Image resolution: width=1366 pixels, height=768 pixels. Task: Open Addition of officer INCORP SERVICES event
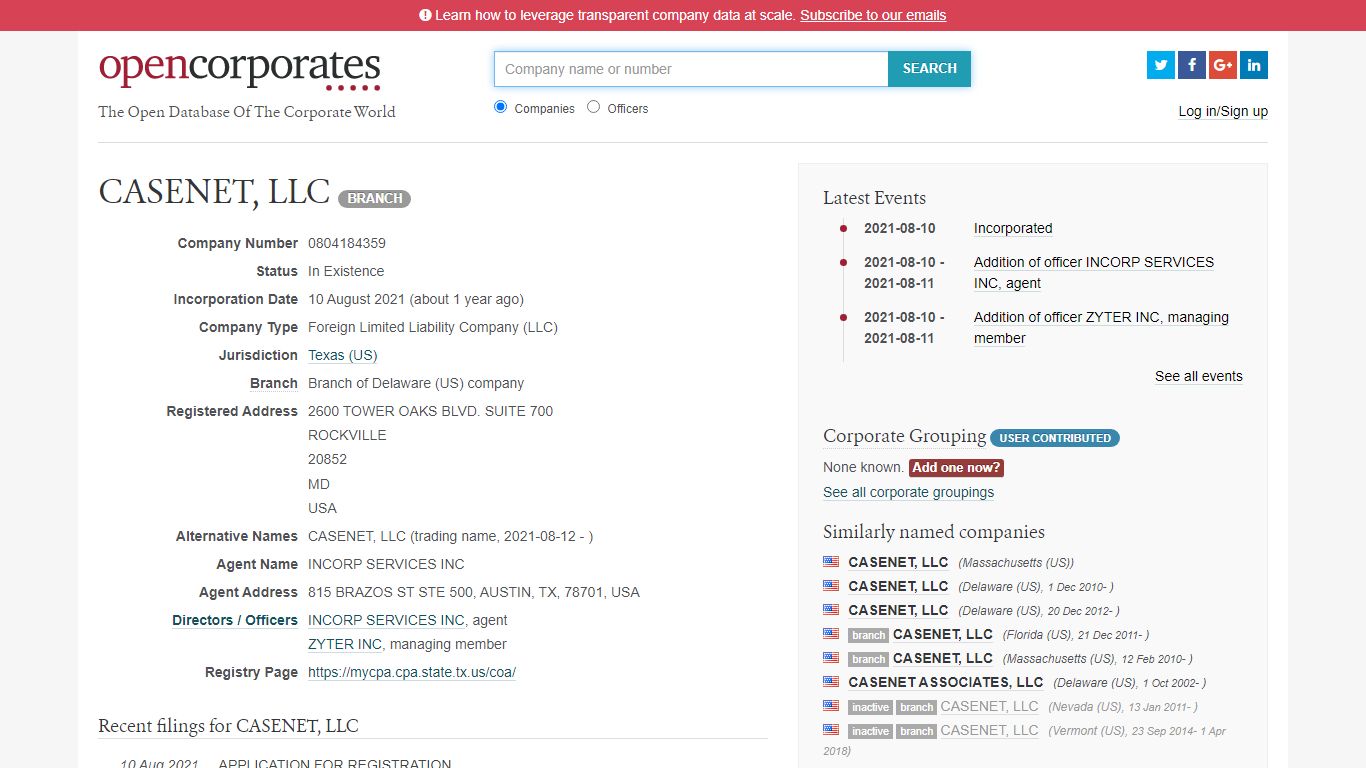pos(1094,272)
